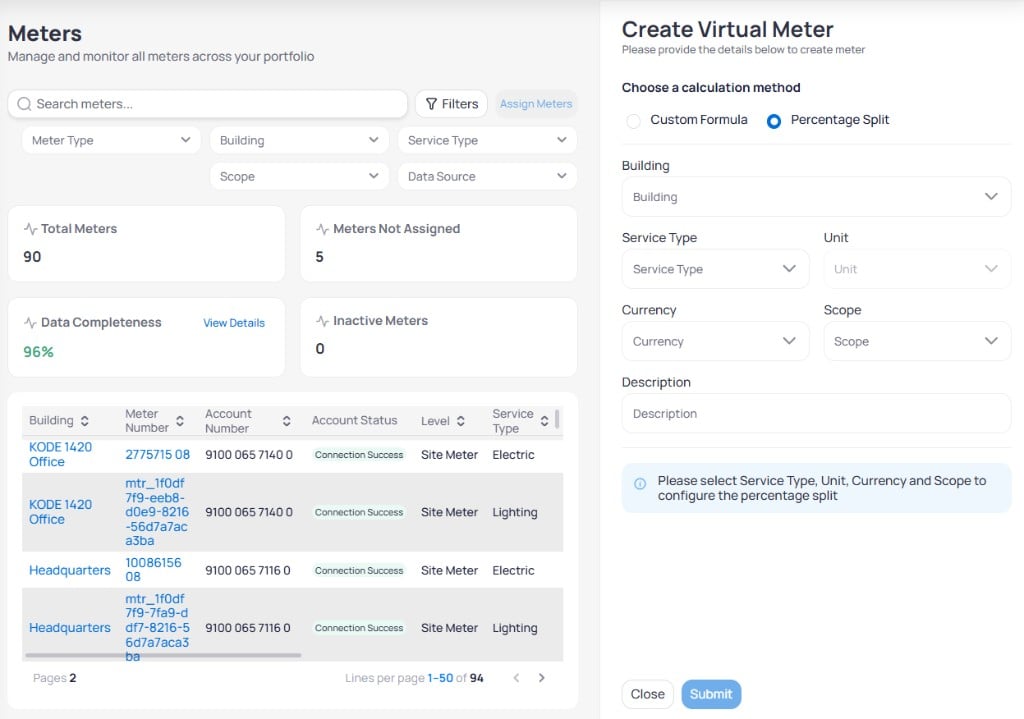This screenshot has height=719, width=1024.
Task: Click the Close button
Action: point(647,694)
